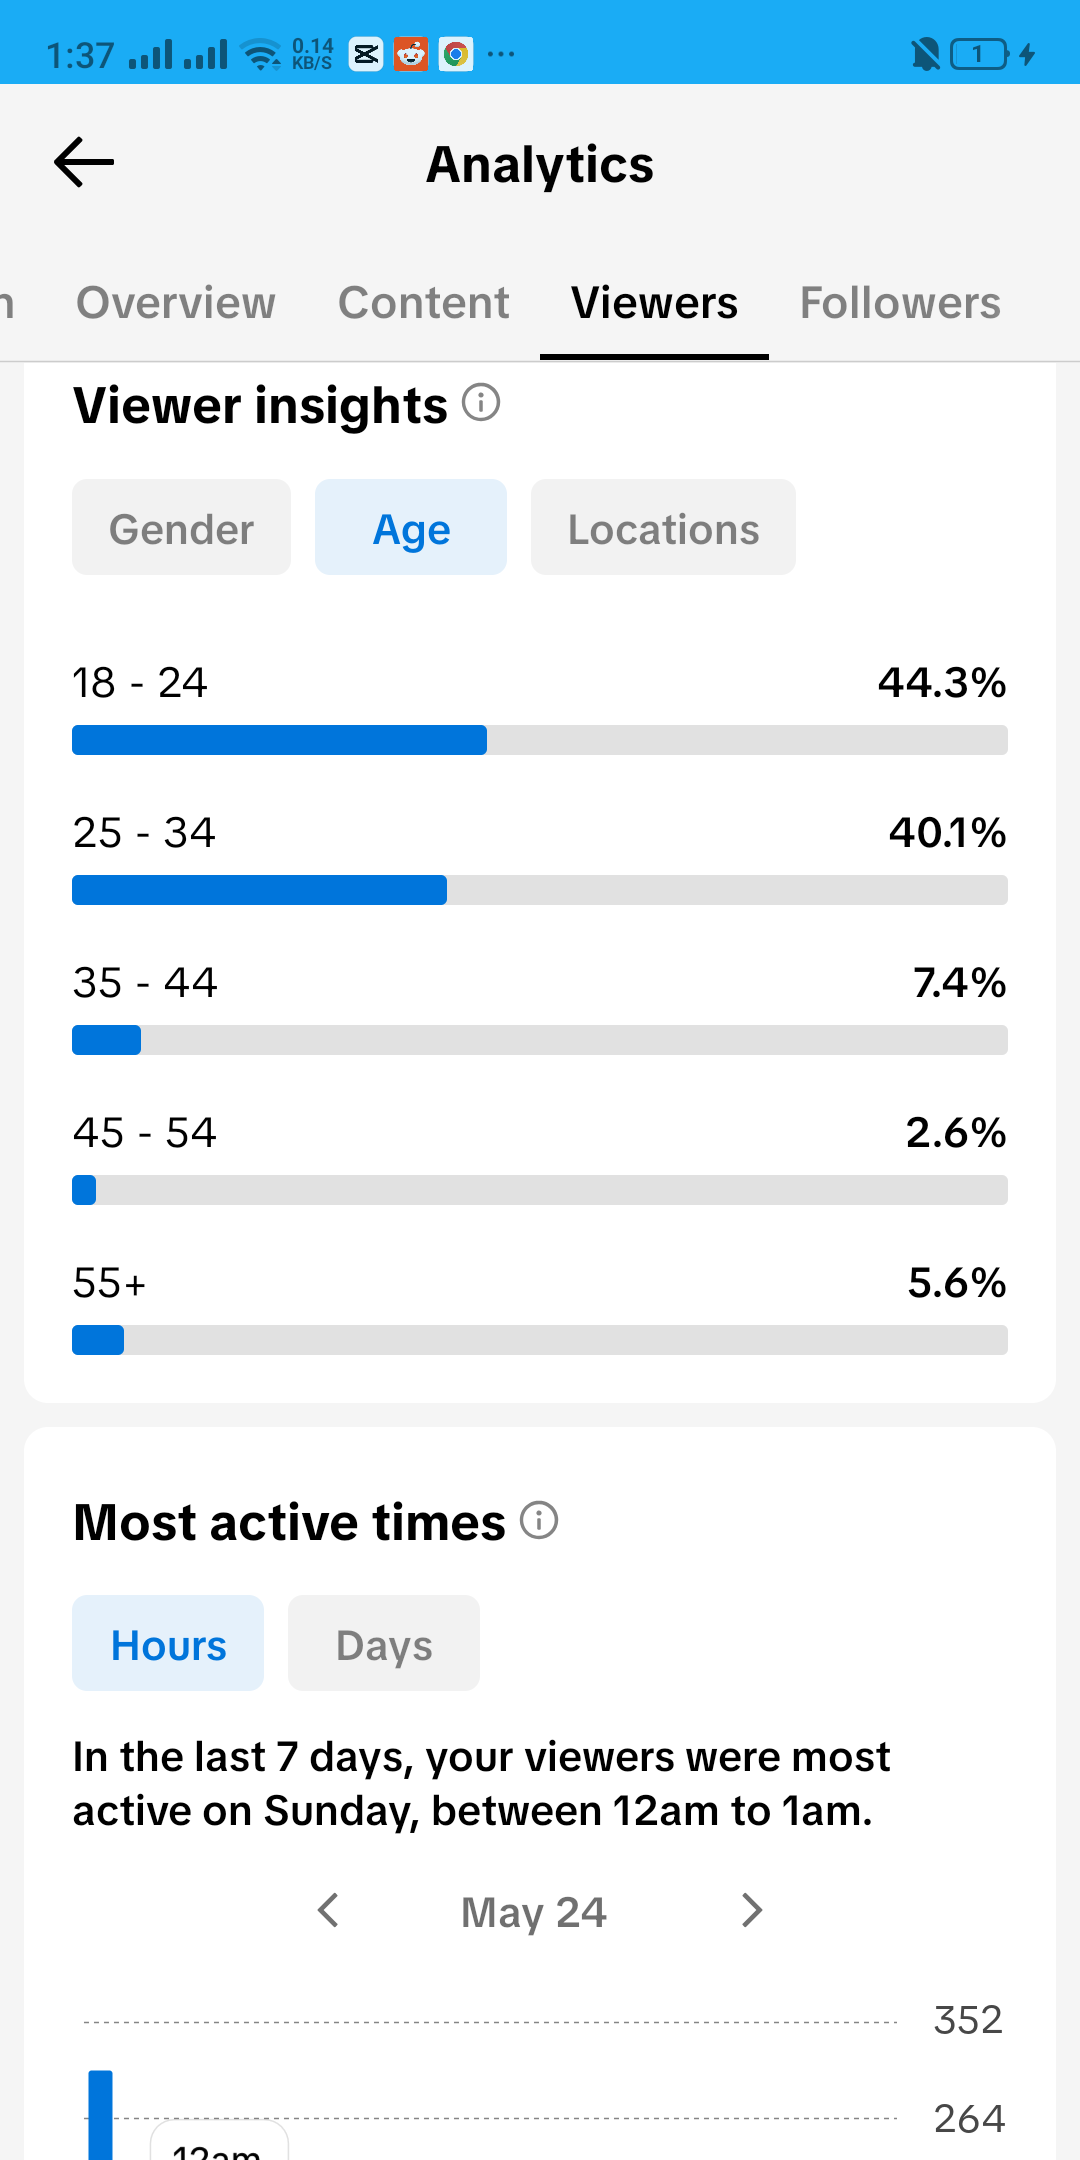Viewport: 1080px width, 2160px height.
Task: Open the Followers tab
Action: click(900, 303)
